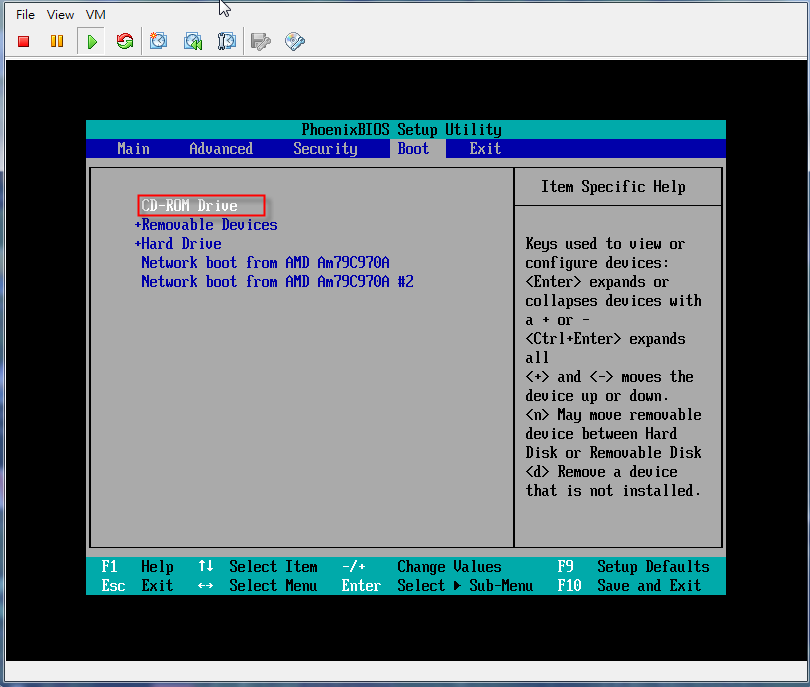
Task: Open the Snapshot Manager
Action: pos(226,41)
